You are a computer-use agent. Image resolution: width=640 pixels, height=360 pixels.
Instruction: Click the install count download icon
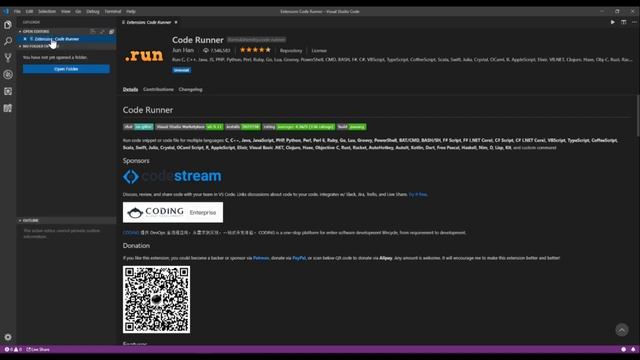pos(206,51)
